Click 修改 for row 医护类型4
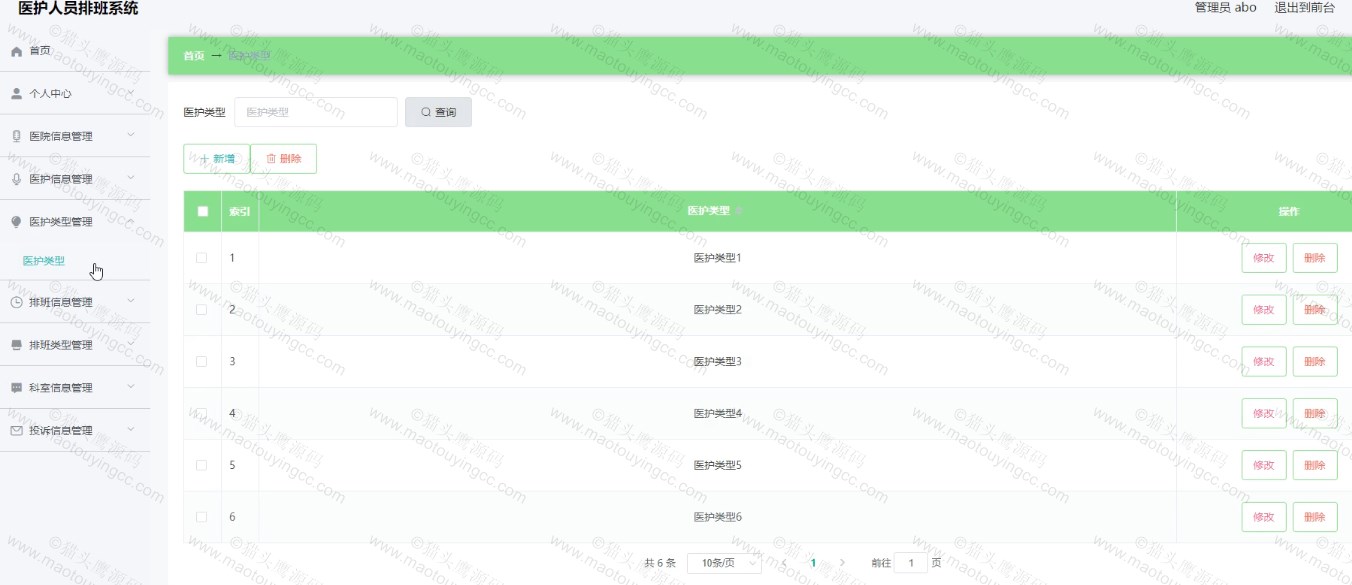Screen dimensions: 1352x585 [1264, 413]
